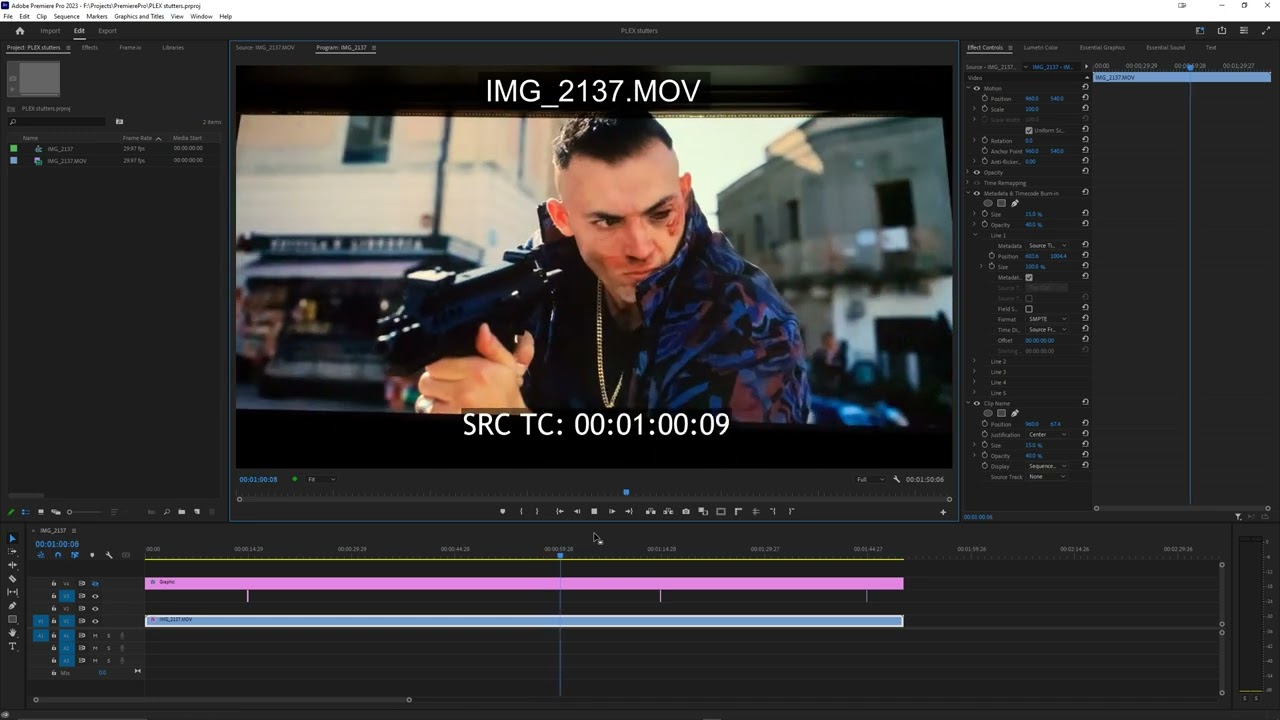This screenshot has width=1280, height=720.
Task: Open Export workspace
Action: pos(107,31)
